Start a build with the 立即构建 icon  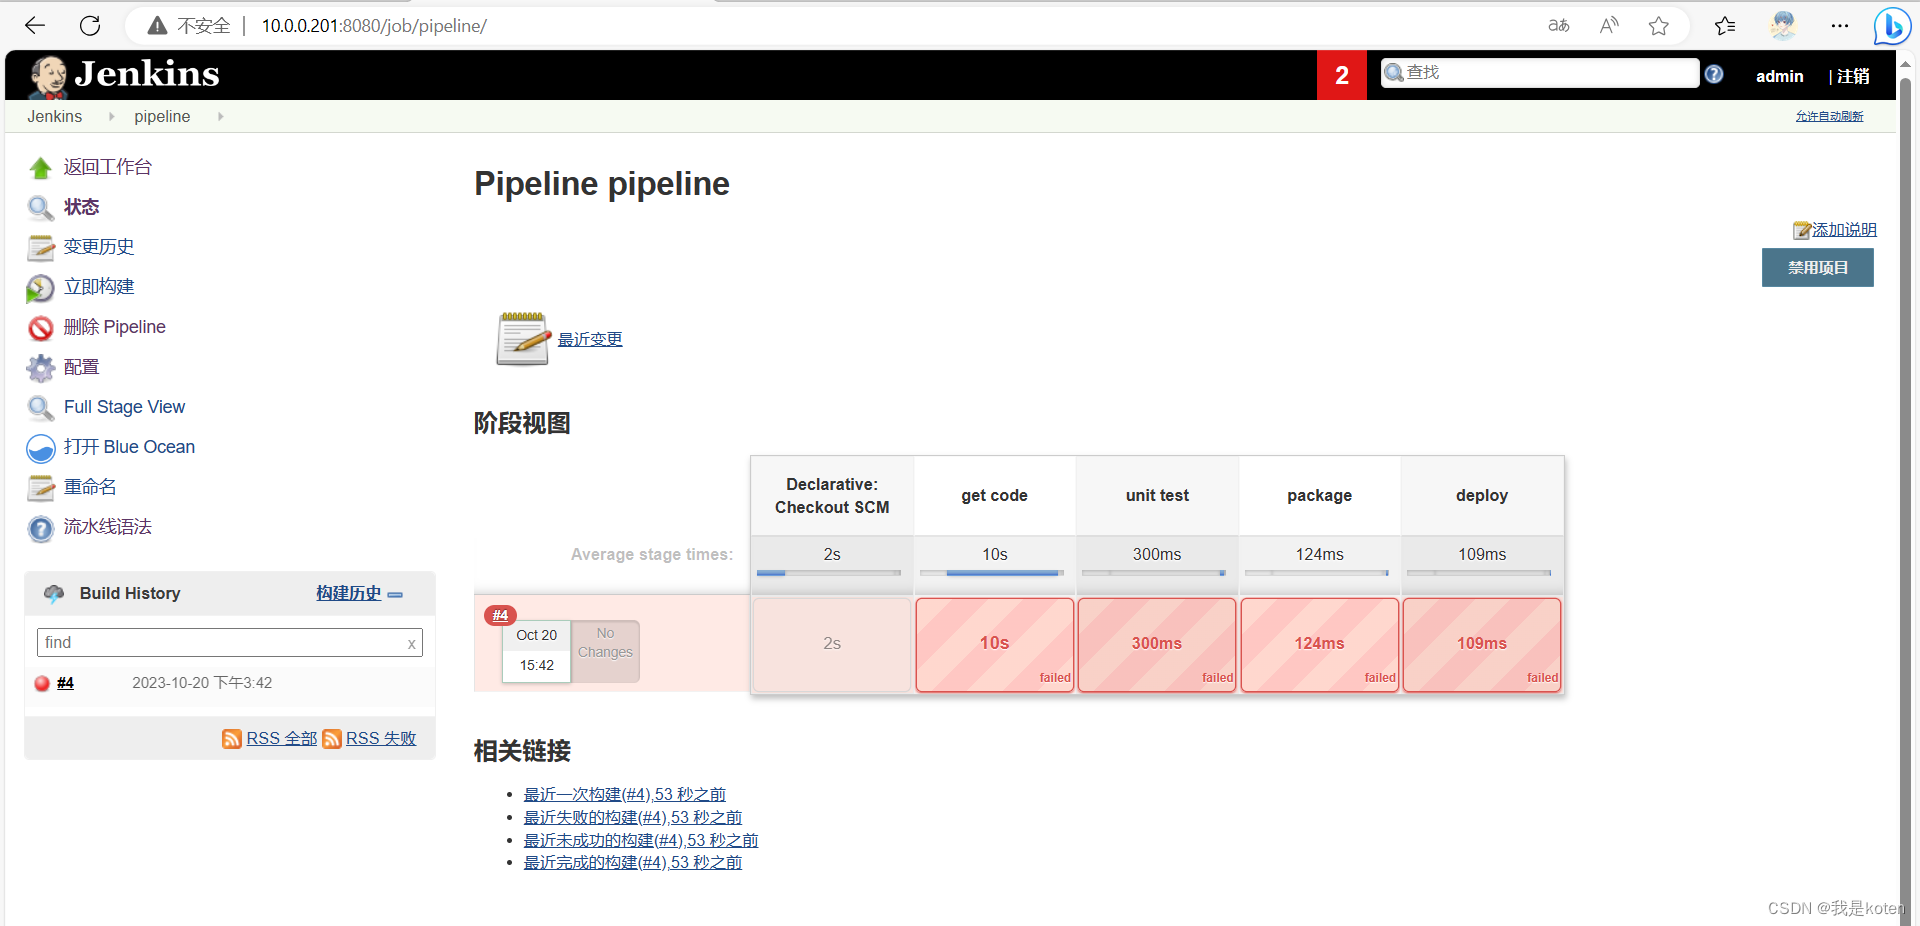(x=41, y=287)
